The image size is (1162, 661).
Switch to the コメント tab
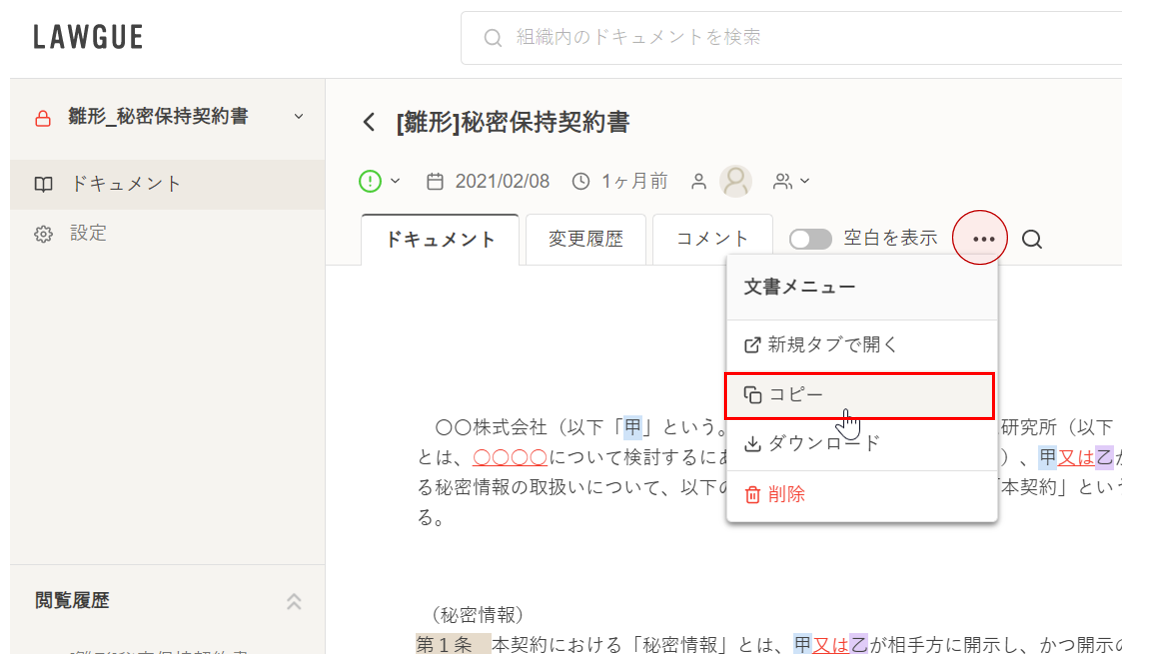coord(712,239)
